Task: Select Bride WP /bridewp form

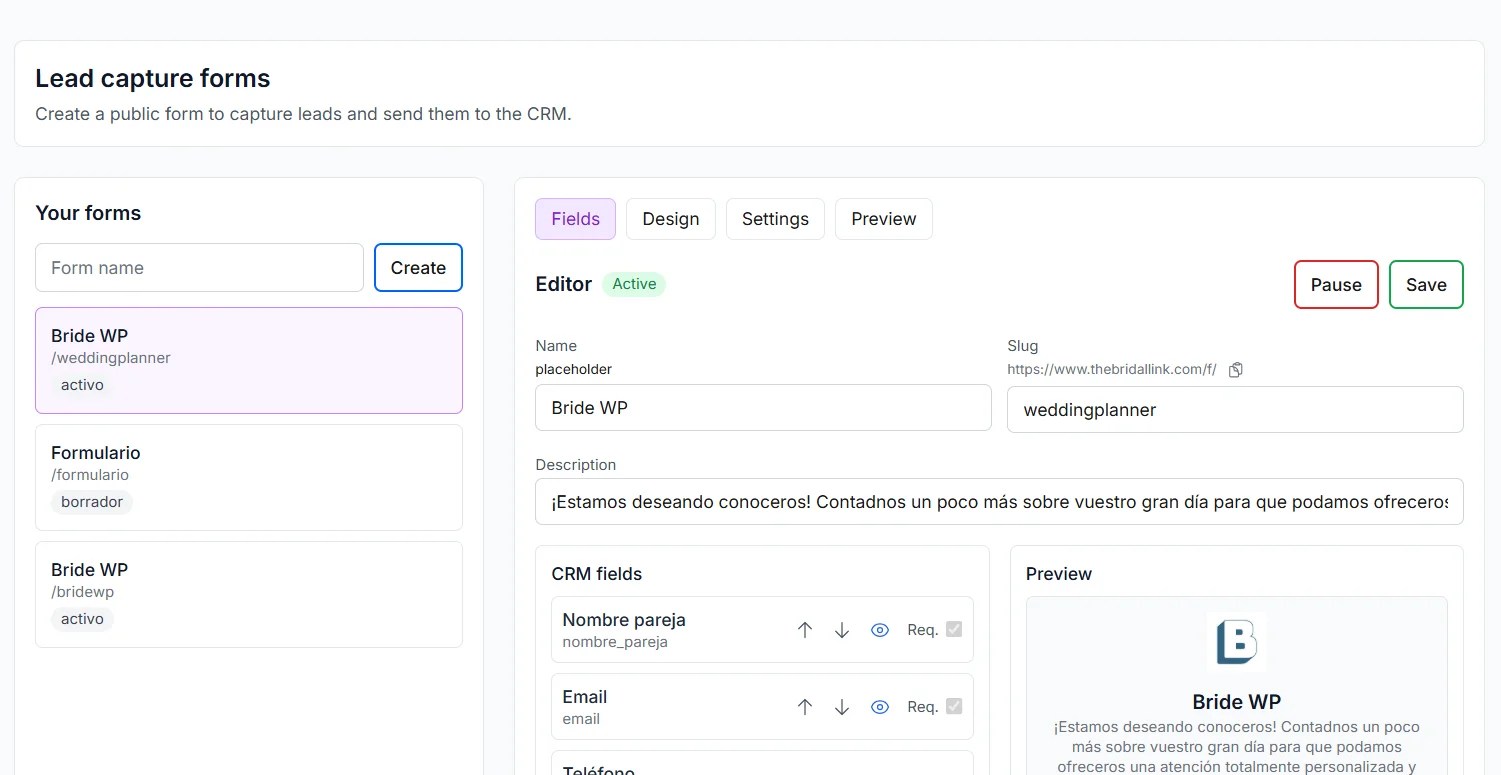Action: tap(249, 594)
